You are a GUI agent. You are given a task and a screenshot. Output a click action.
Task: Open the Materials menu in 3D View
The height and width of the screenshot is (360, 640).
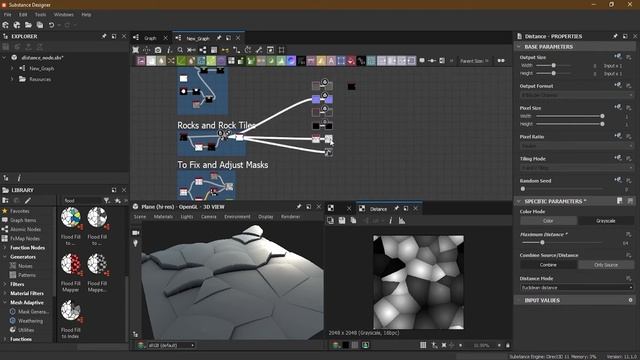[x=163, y=217]
